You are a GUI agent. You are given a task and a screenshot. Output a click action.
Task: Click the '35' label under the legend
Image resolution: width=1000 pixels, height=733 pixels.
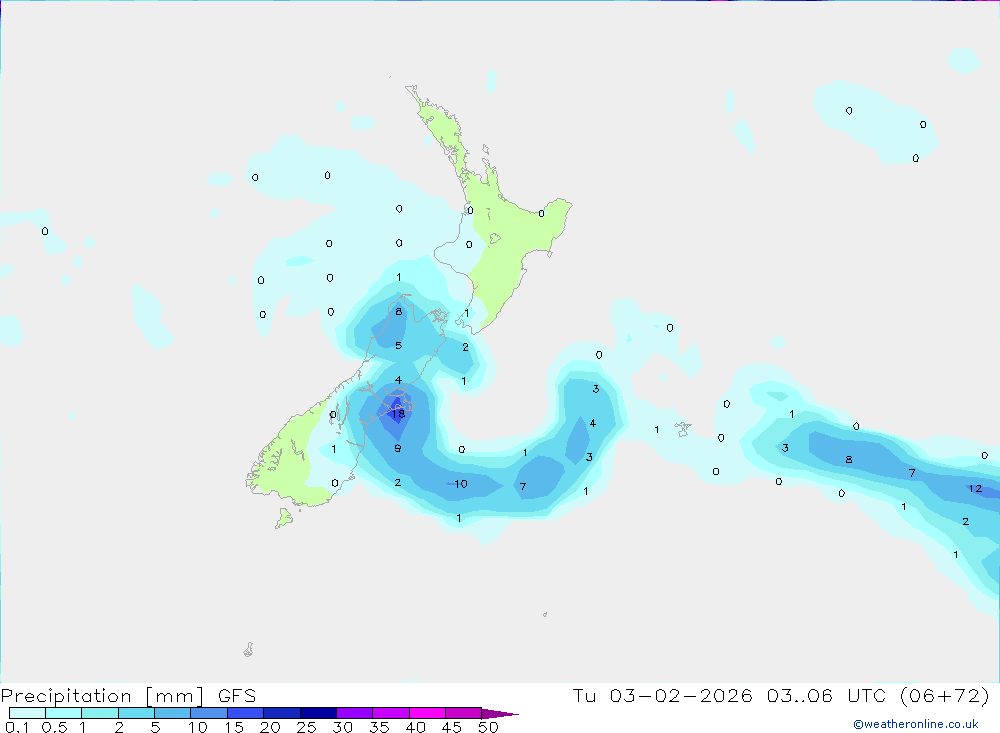pyautogui.click(x=379, y=727)
